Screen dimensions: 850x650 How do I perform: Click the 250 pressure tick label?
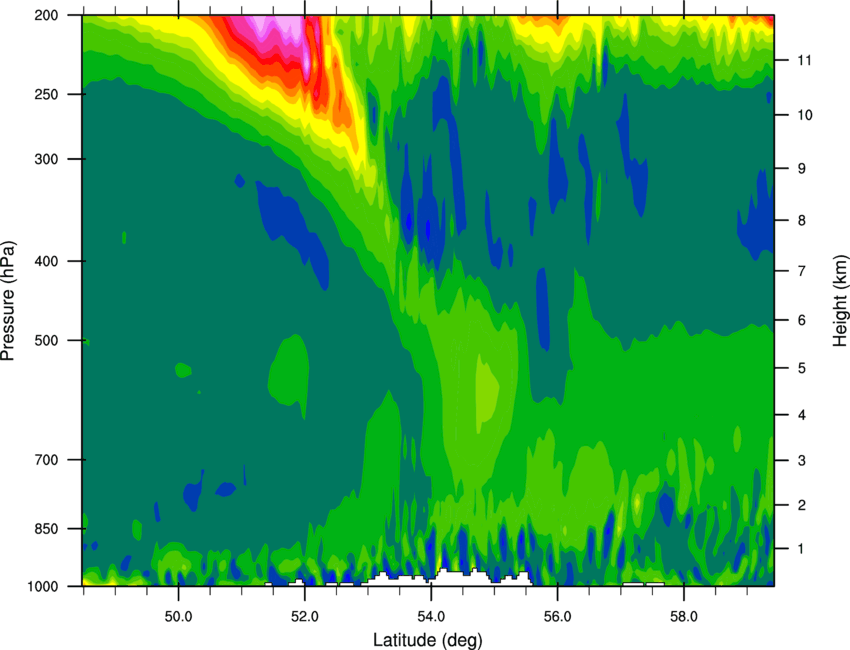tap(46, 94)
